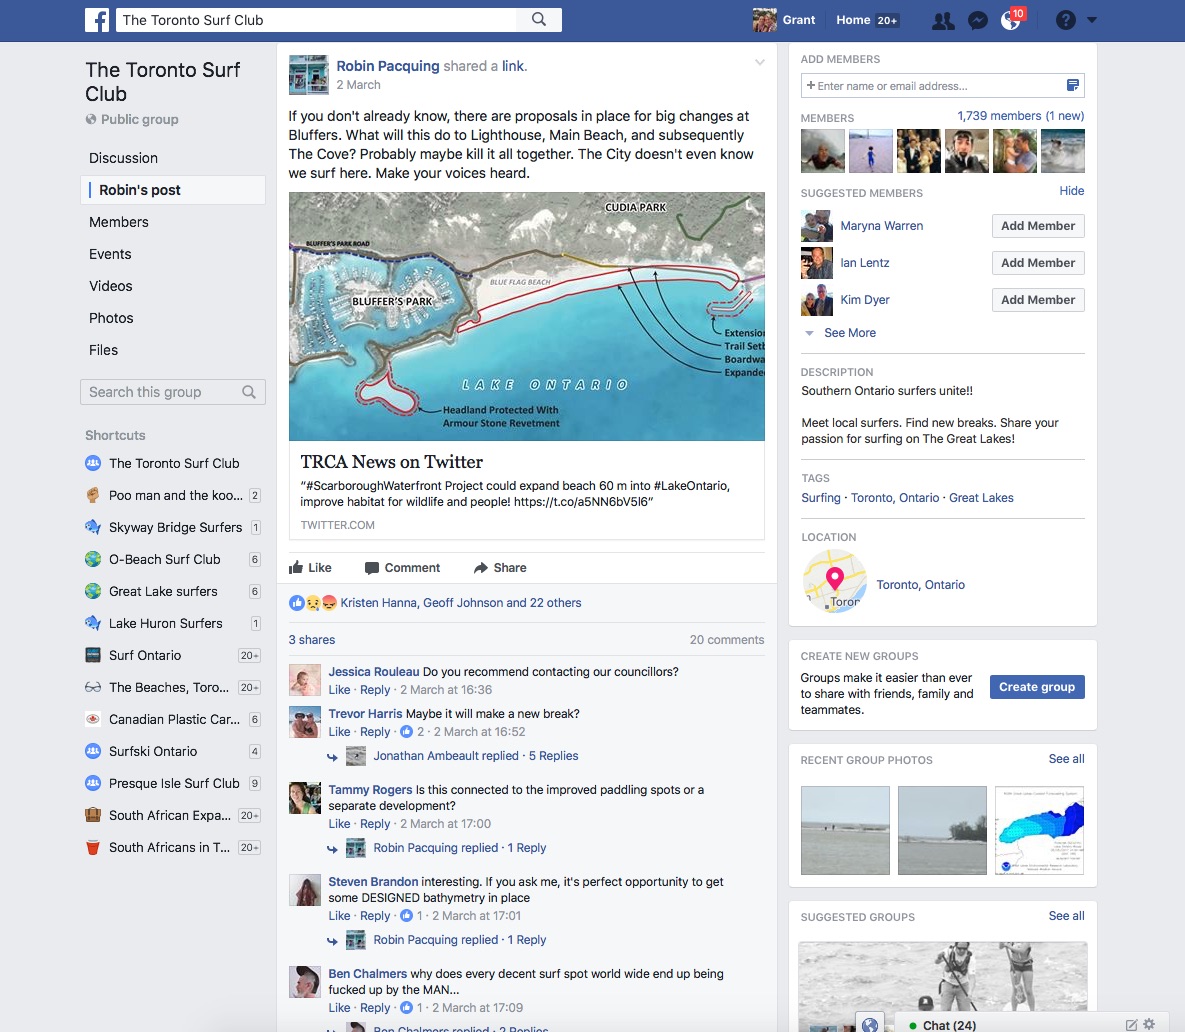Click the Facebook logo icon
1185x1032 pixels.
coord(97,20)
